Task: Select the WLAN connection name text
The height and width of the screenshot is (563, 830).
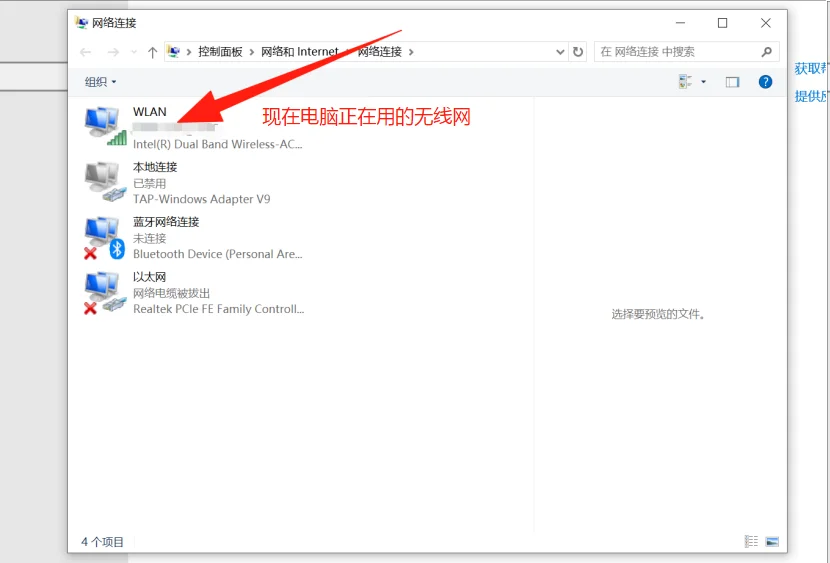Action: pos(150,112)
